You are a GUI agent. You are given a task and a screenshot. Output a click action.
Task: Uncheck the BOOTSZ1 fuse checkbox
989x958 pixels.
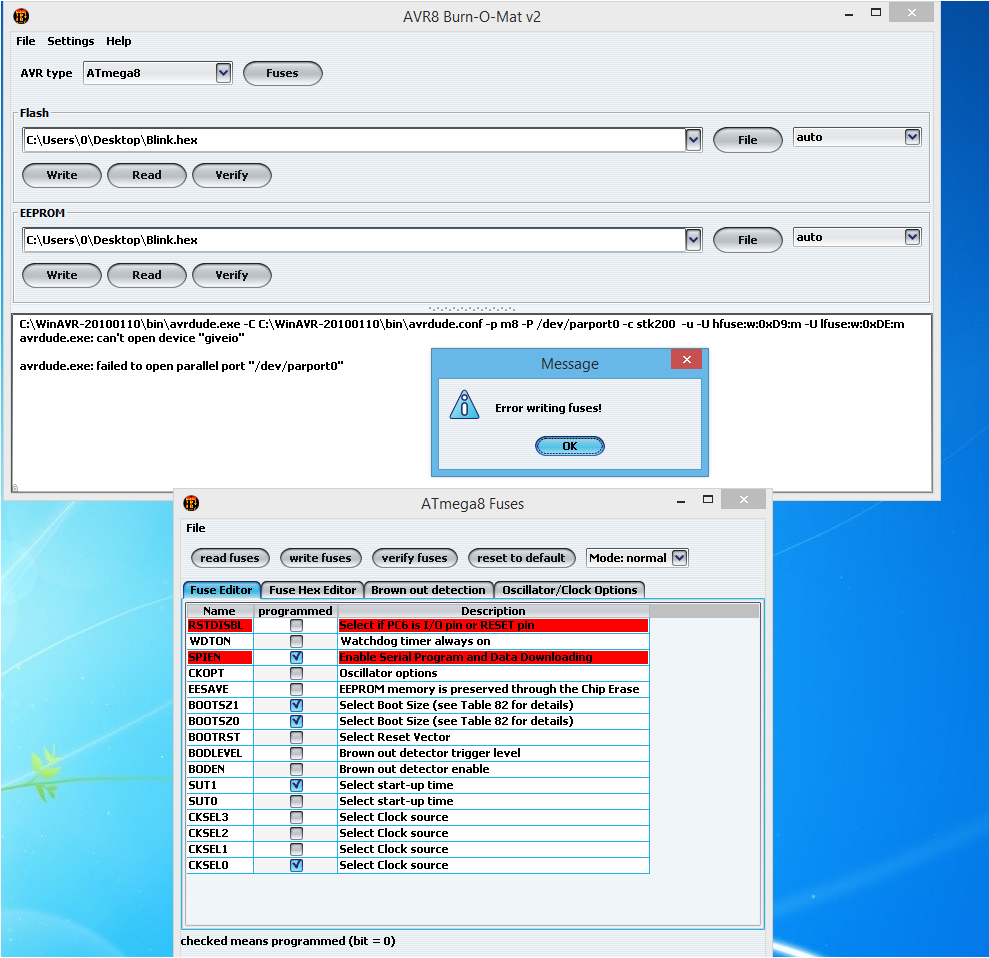pos(296,705)
